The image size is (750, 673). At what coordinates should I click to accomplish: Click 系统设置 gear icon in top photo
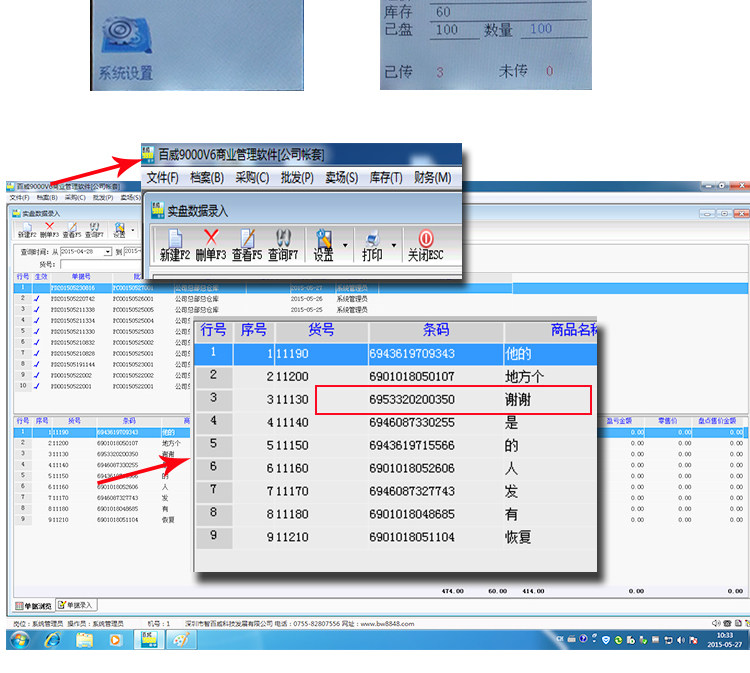tap(126, 36)
